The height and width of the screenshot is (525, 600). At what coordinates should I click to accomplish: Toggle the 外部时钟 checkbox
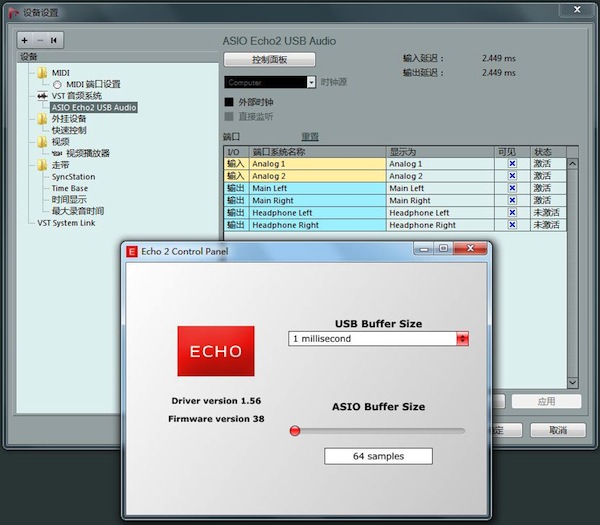(229, 102)
